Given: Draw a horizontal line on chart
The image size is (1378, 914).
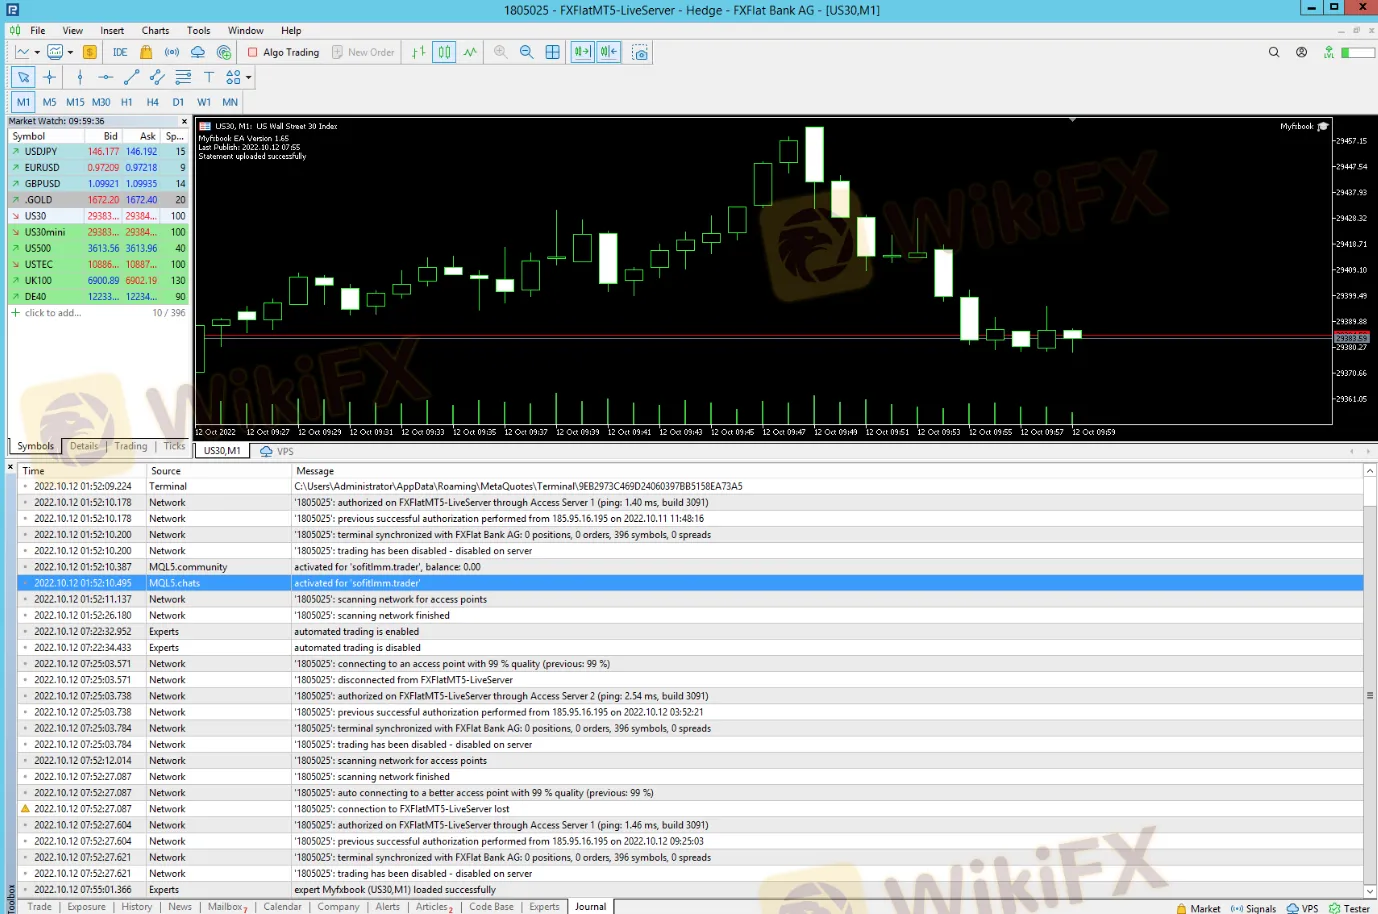Looking at the screenshot, I should (x=105, y=77).
